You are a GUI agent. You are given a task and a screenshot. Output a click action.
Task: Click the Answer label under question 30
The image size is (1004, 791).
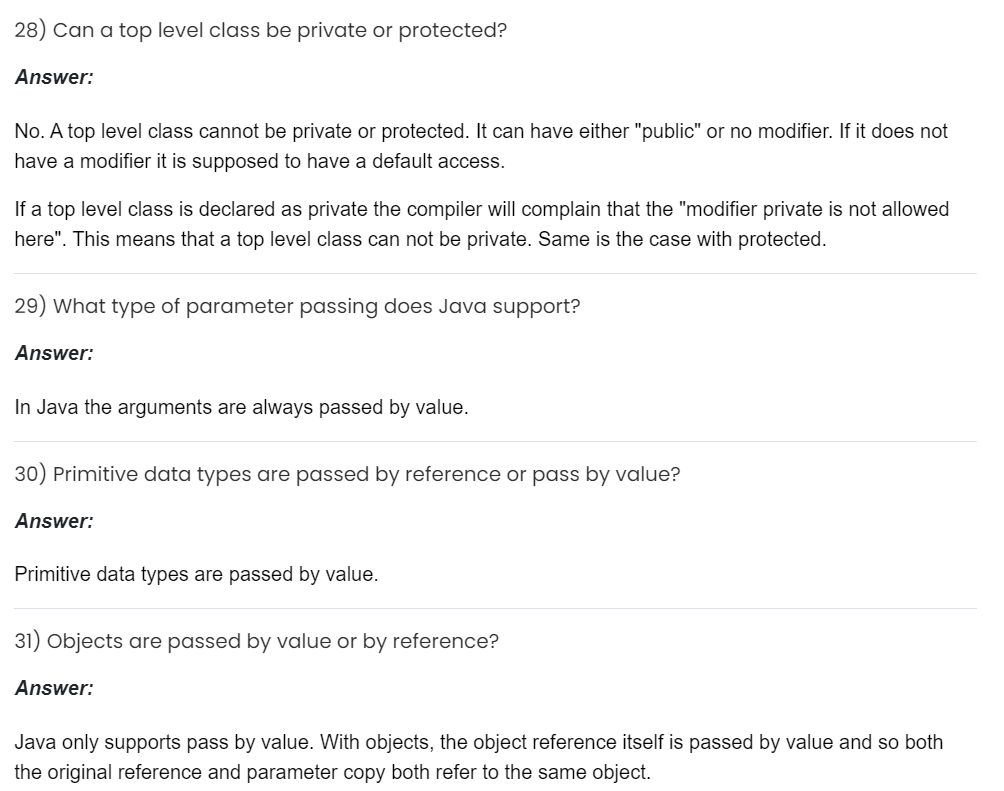54,521
